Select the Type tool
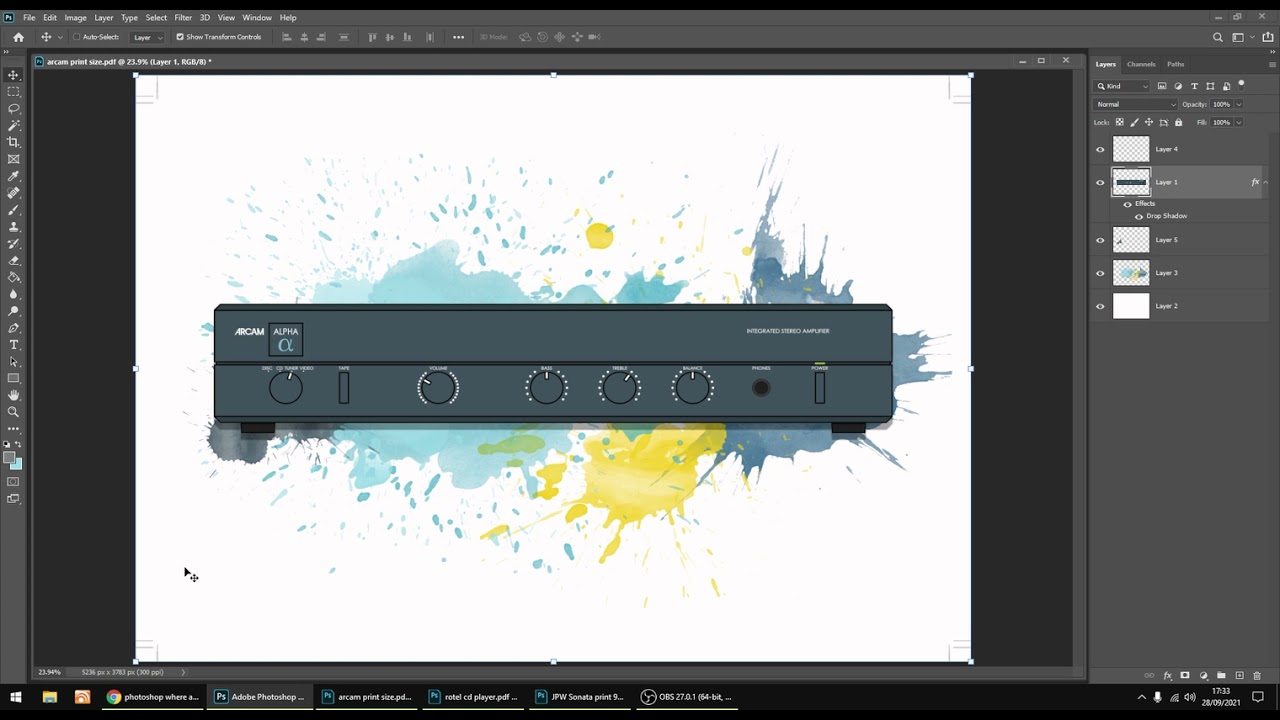This screenshot has height=720, width=1280. pyautogui.click(x=13, y=345)
